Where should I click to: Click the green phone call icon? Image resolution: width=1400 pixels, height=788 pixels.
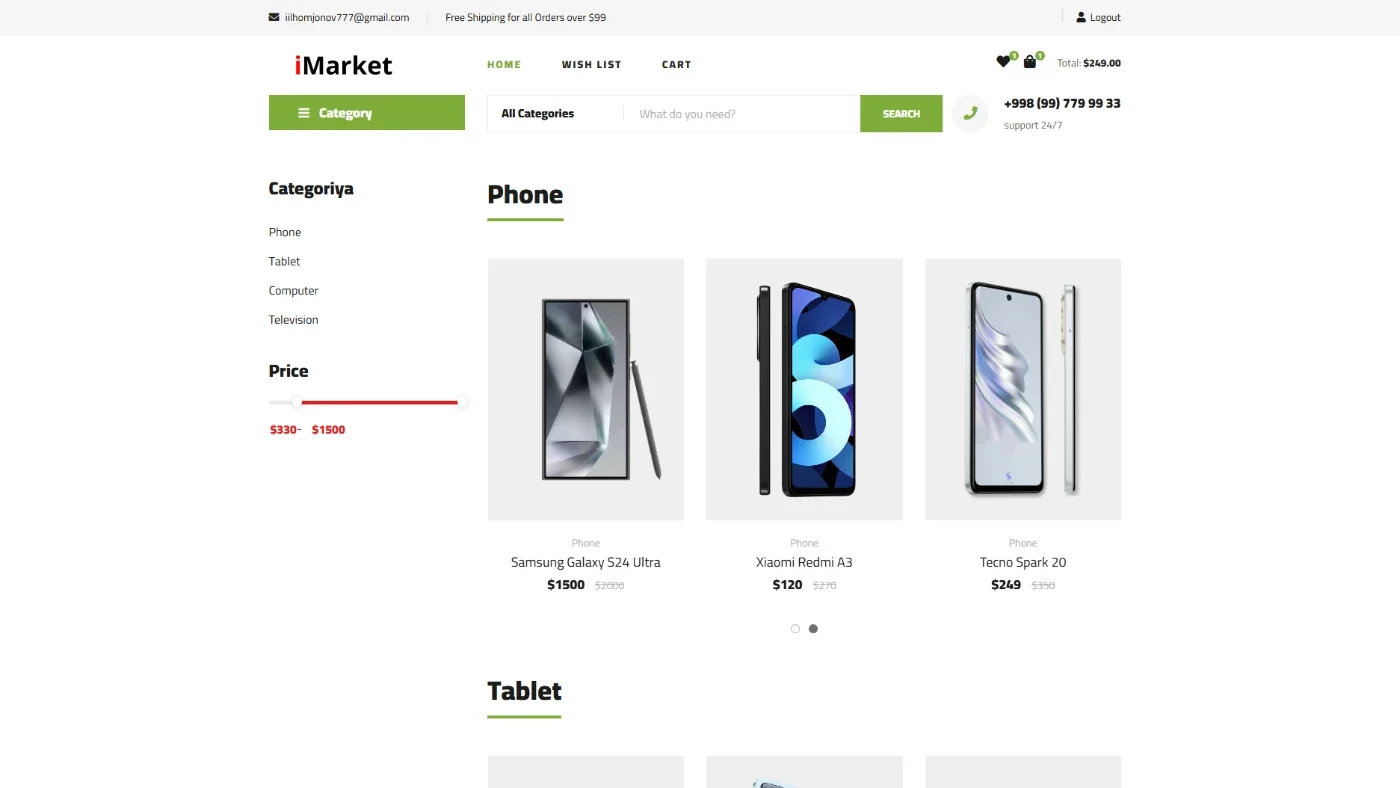[x=970, y=113]
